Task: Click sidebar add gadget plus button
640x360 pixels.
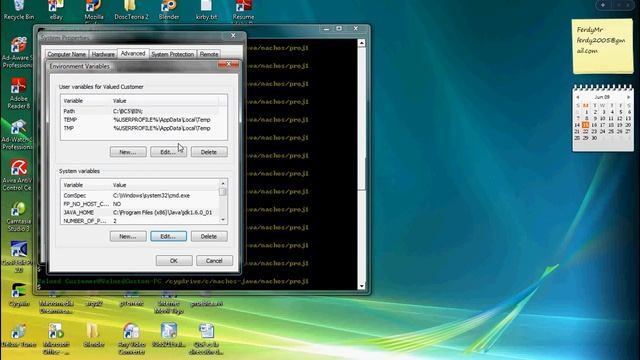Action: click(603, 5)
